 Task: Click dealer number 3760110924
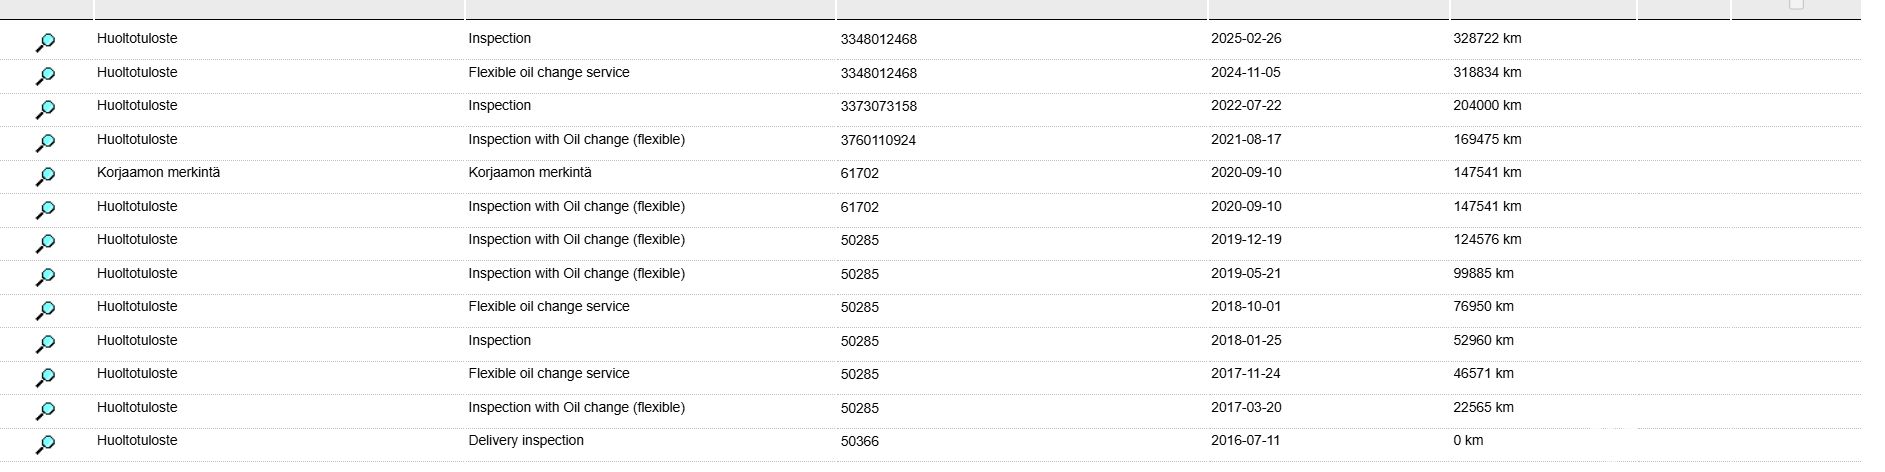[x=878, y=140]
